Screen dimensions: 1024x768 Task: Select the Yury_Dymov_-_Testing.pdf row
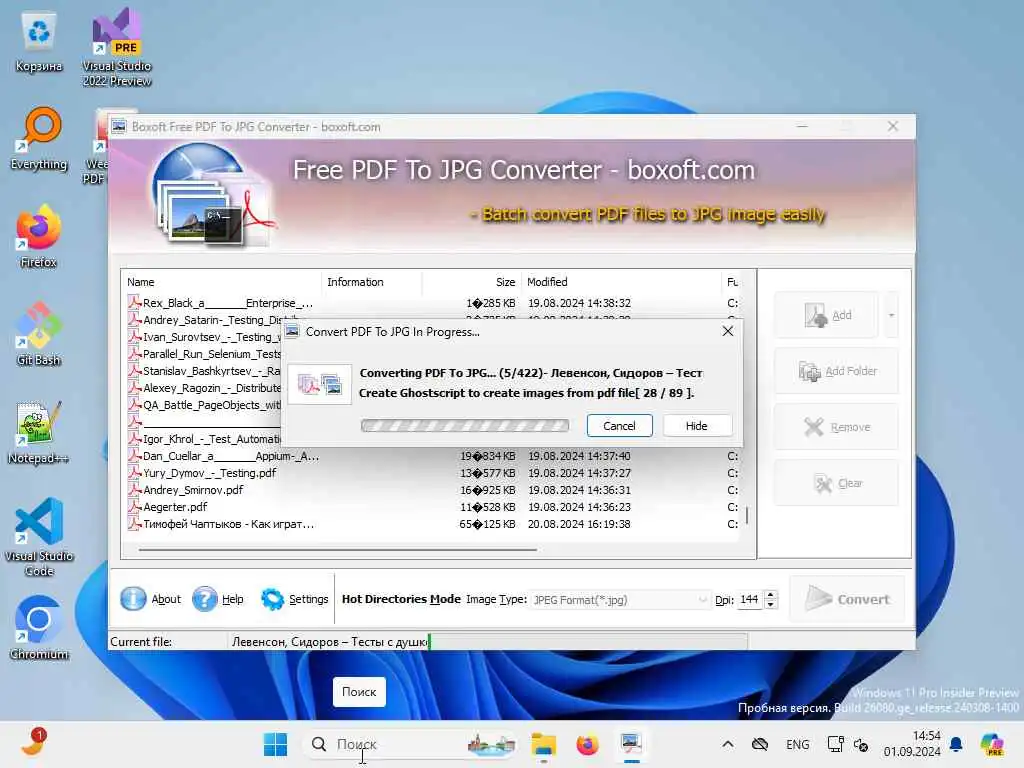[x=432, y=473]
